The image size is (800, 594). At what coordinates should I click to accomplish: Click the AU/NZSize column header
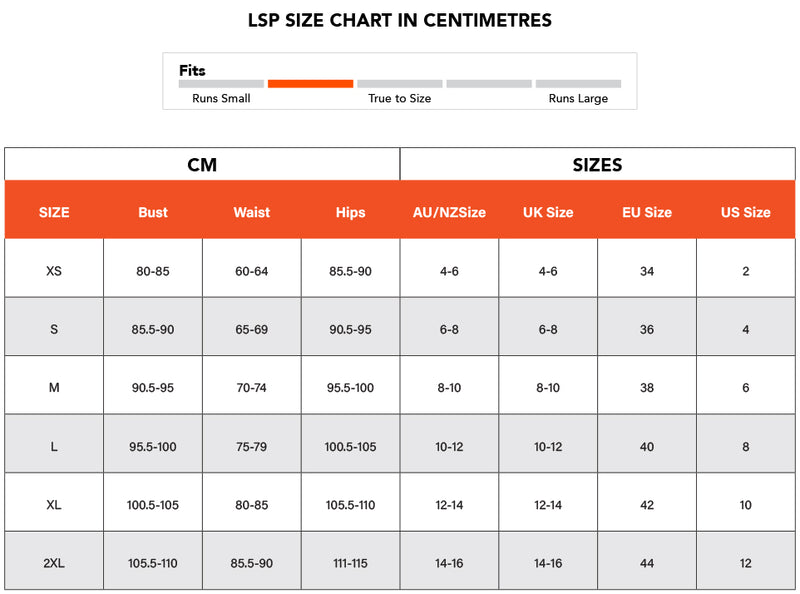tap(449, 212)
